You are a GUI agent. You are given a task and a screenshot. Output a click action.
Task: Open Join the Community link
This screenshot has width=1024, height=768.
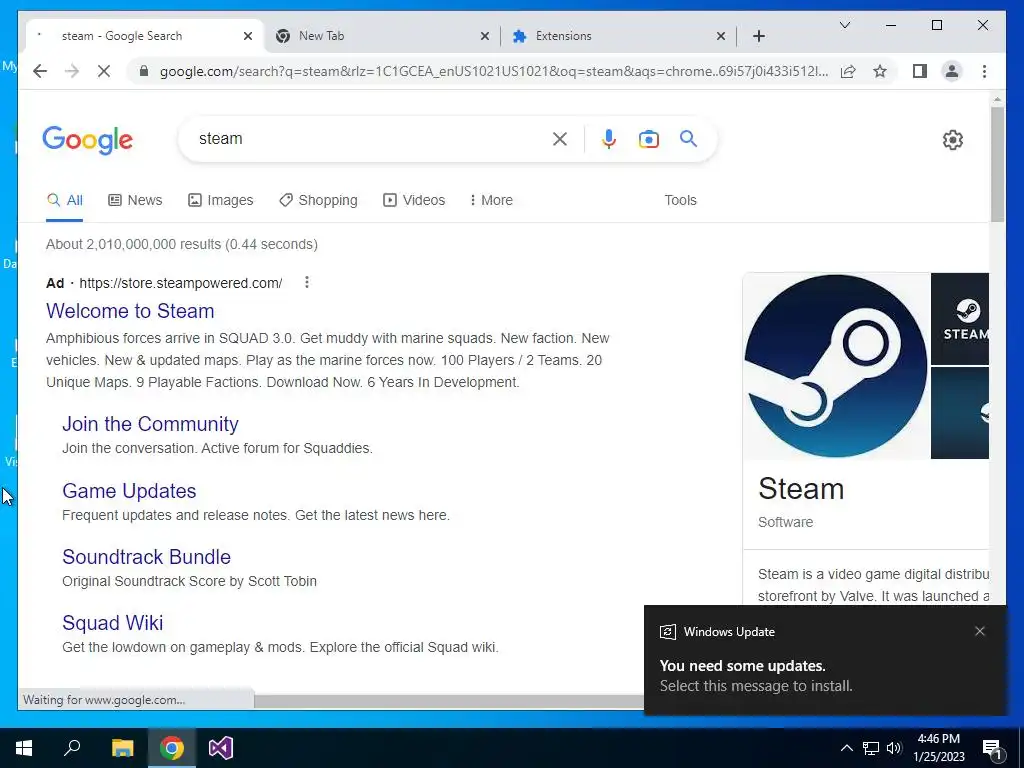click(x=150, y=424)
